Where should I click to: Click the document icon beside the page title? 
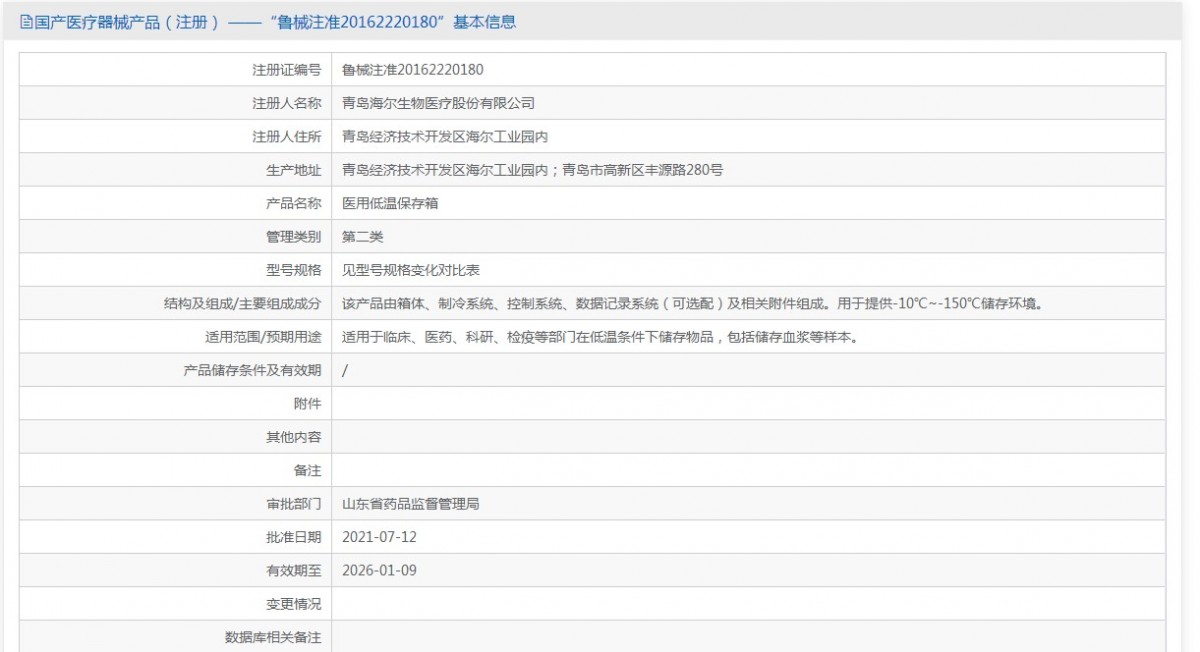[x=27, y=22]
